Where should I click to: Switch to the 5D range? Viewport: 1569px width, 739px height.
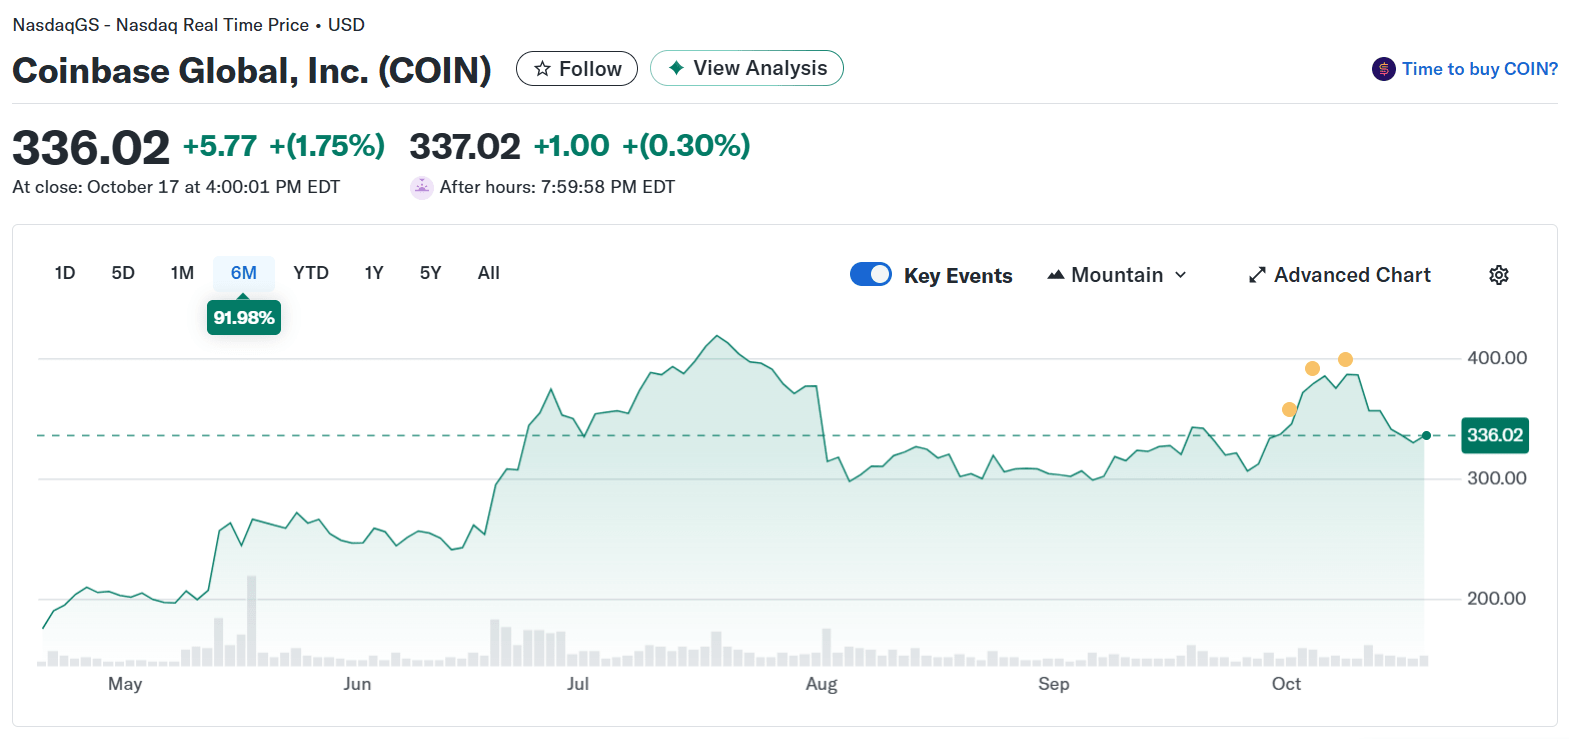[x=123, y=273]
